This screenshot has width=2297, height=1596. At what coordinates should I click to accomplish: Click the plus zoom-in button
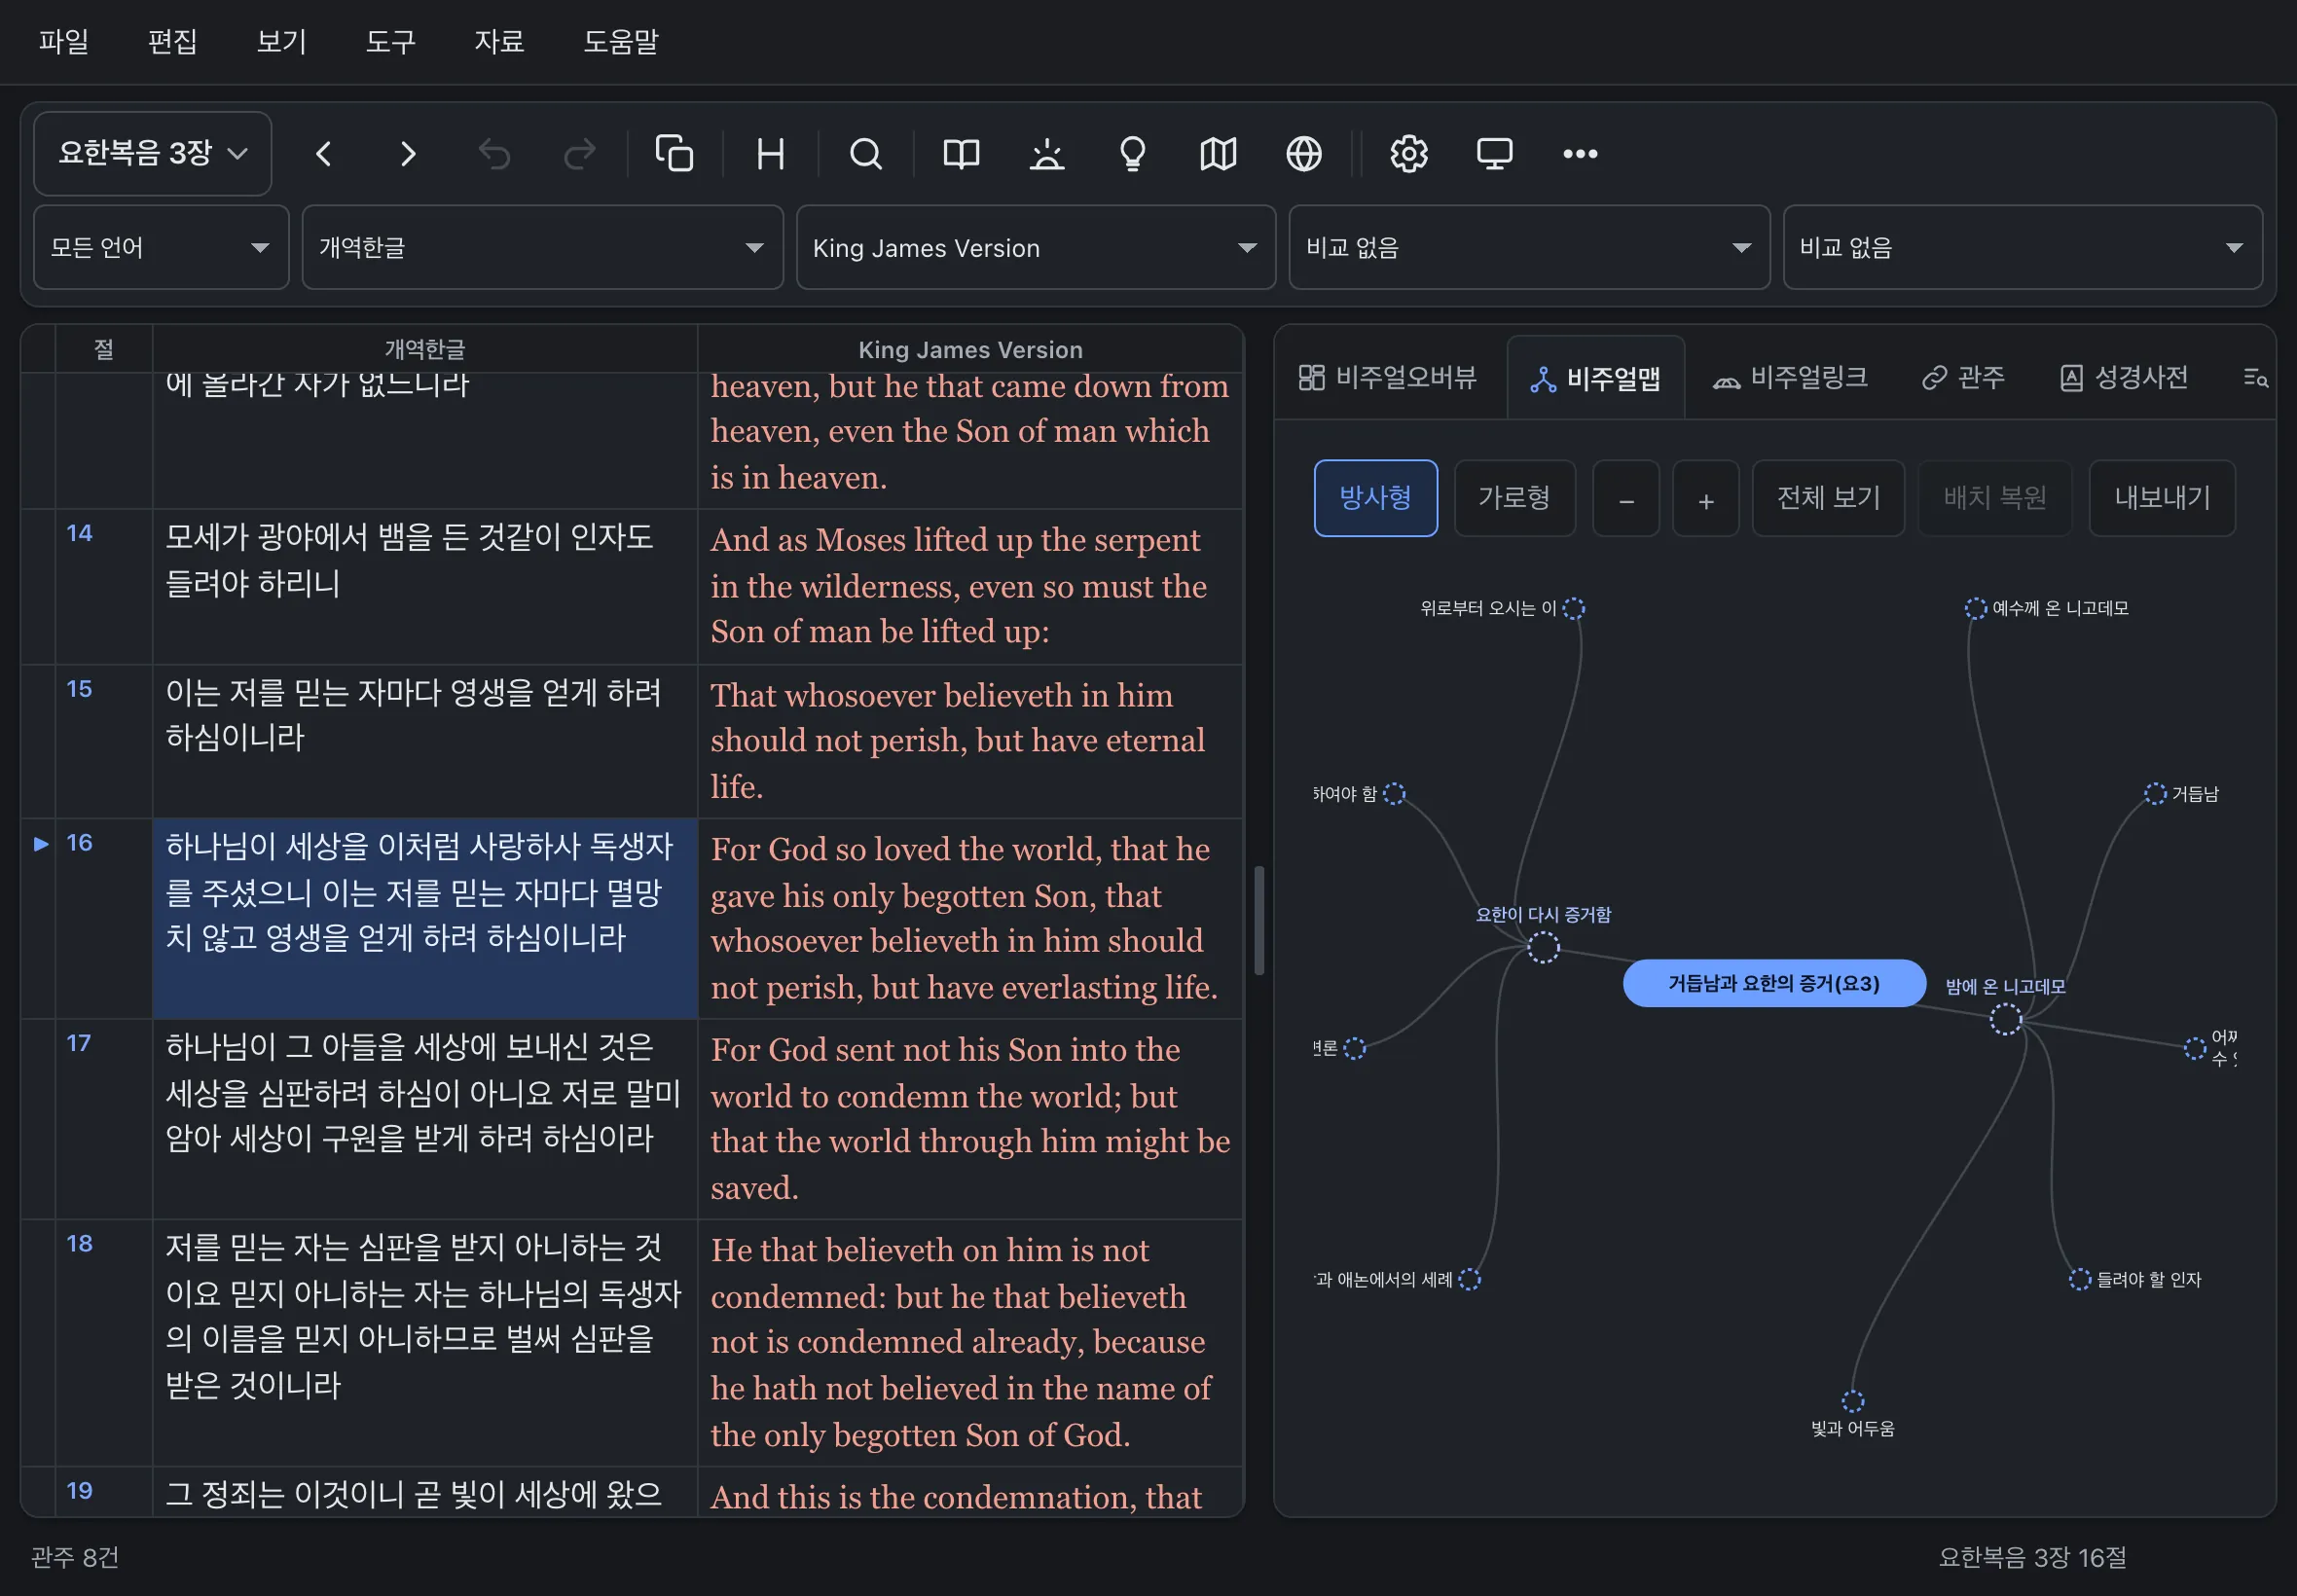coord(1706,498)
